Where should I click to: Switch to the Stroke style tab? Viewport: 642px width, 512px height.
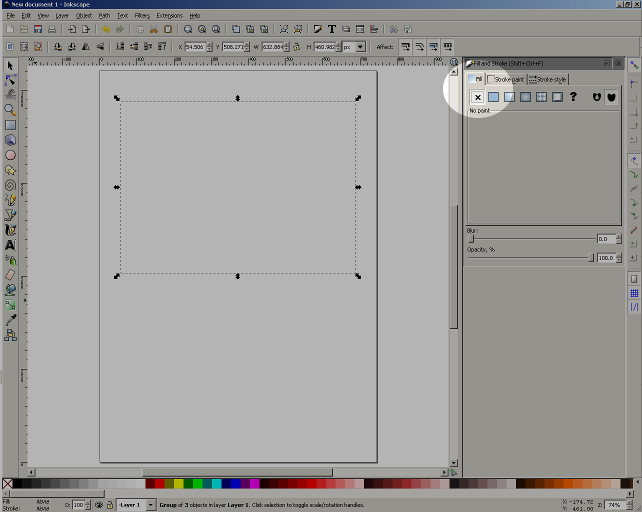pos(548,79)
